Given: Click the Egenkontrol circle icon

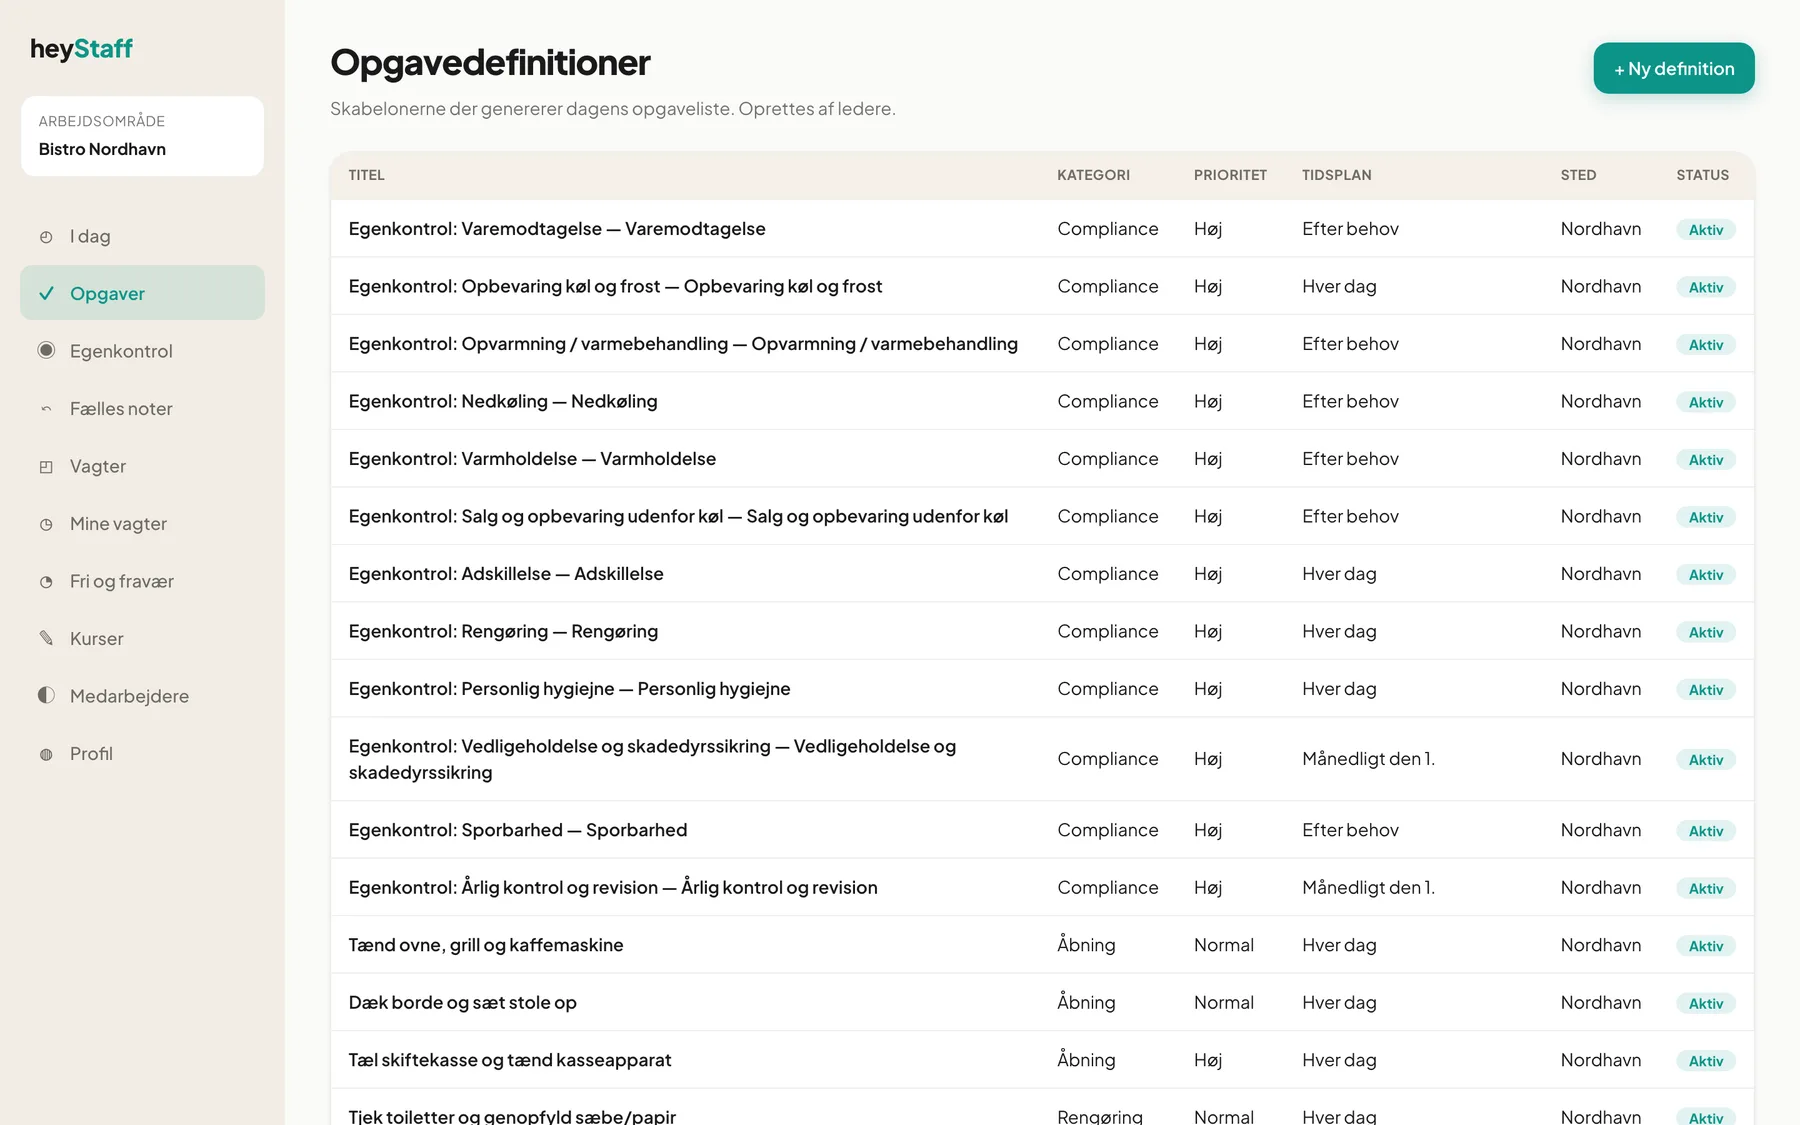Looking at the screenshot, I should [46, 350].
